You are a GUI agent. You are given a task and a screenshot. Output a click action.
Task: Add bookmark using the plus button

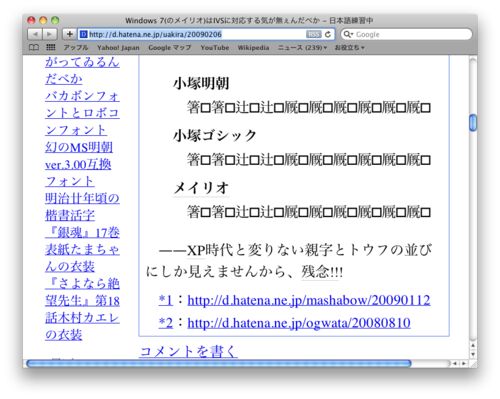pos(69,34)
